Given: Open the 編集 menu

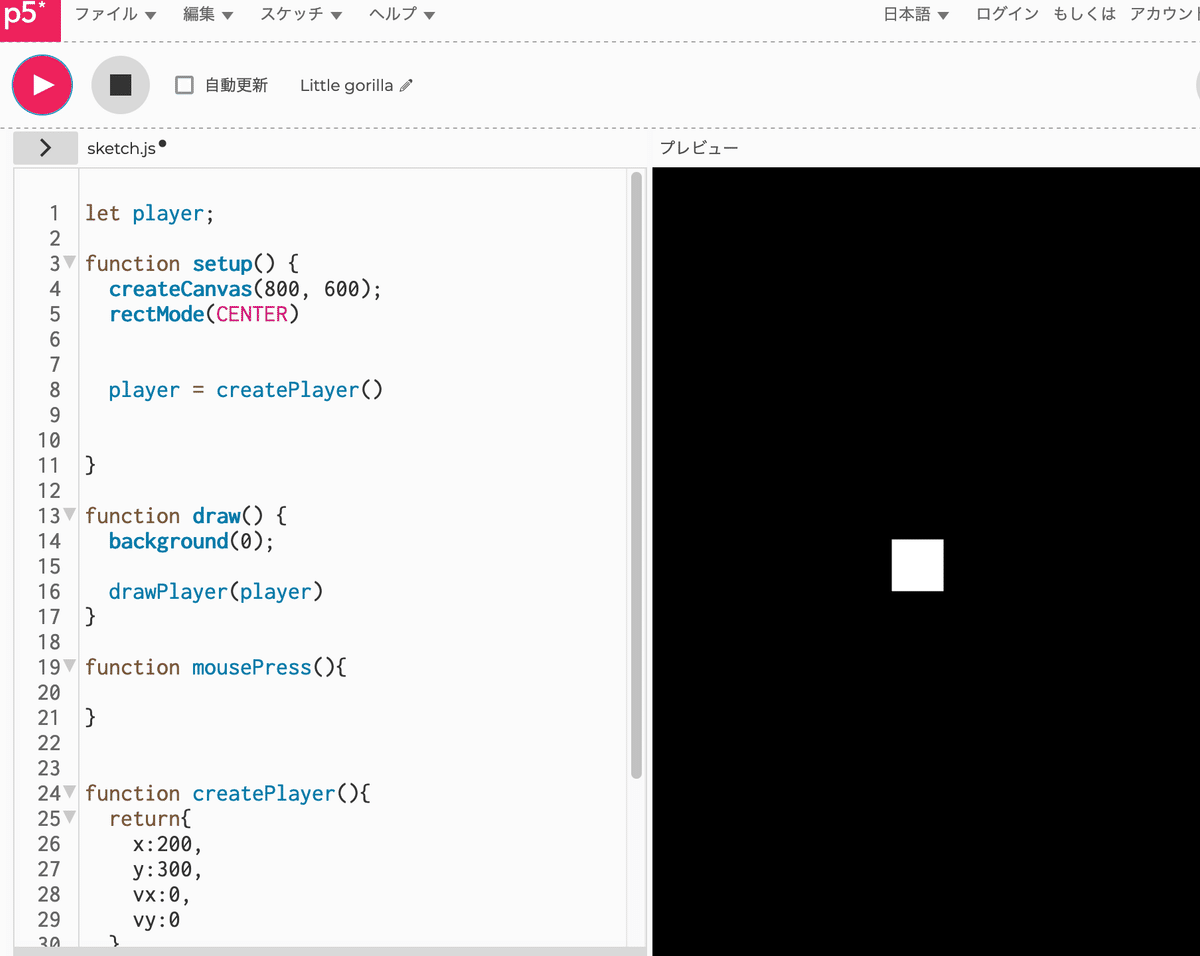Looking at the screenshot, I should click(202, 14).
